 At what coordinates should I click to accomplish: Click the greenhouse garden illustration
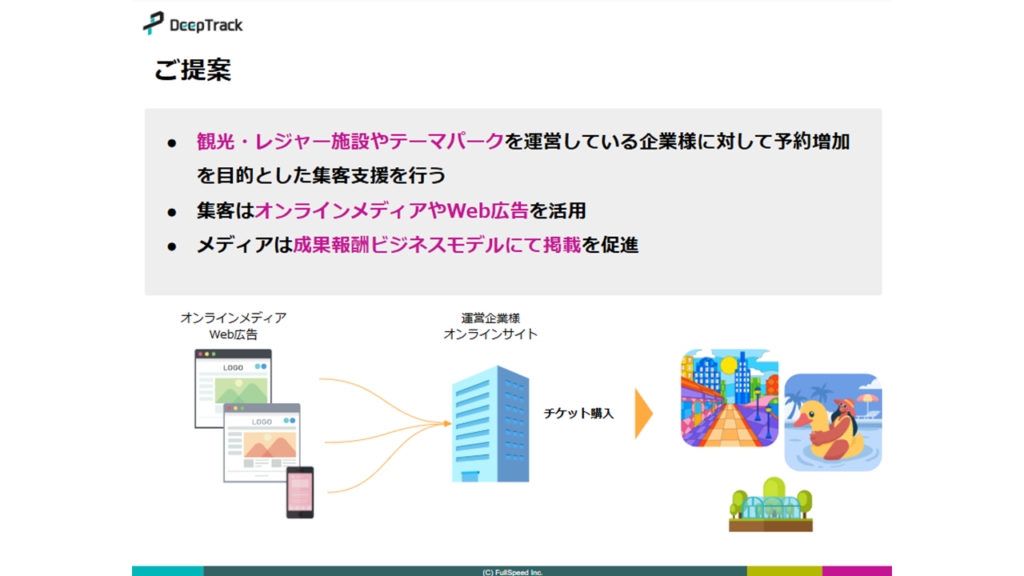[771, 504]
